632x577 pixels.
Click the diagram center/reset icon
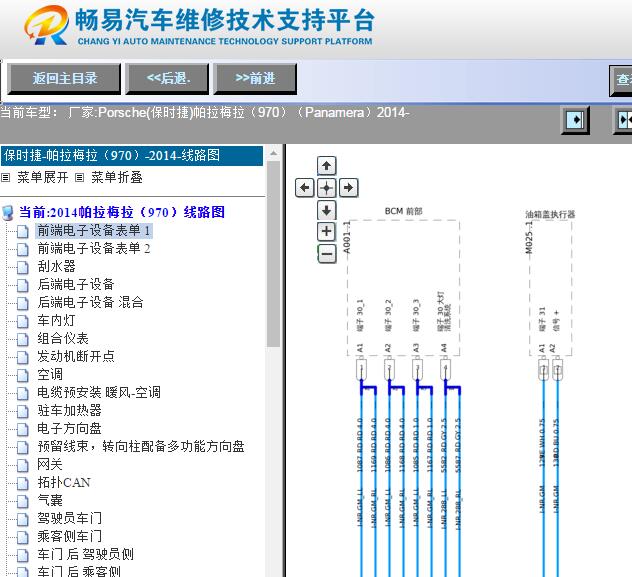pyautogui.click(x=326, y=188)
